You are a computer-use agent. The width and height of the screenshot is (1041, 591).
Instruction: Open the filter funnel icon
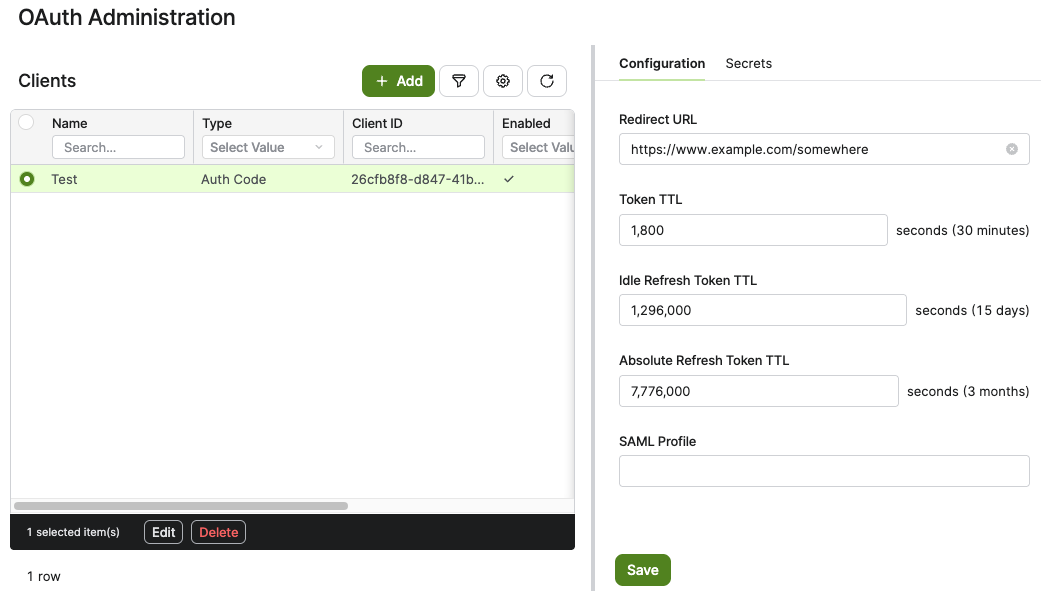[459, 81]
